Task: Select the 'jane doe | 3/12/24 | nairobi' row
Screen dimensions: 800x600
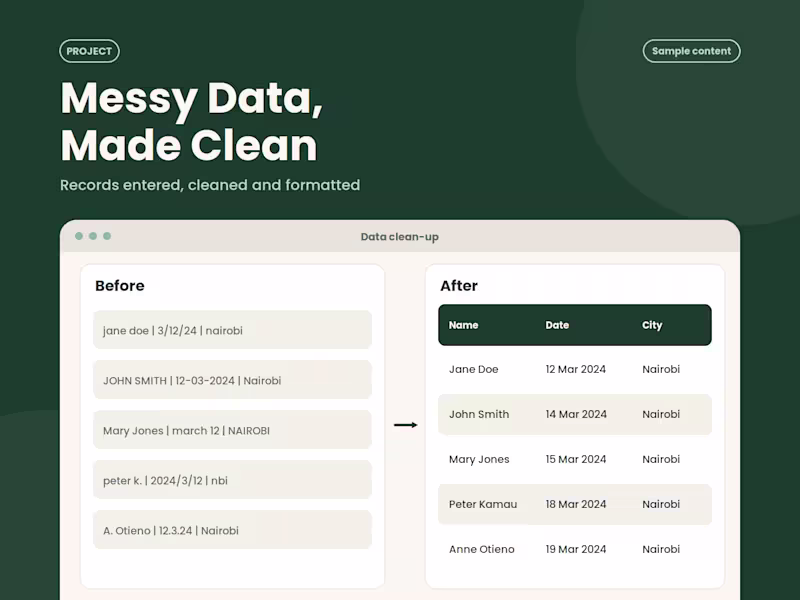Action: [x=232, y=330]
